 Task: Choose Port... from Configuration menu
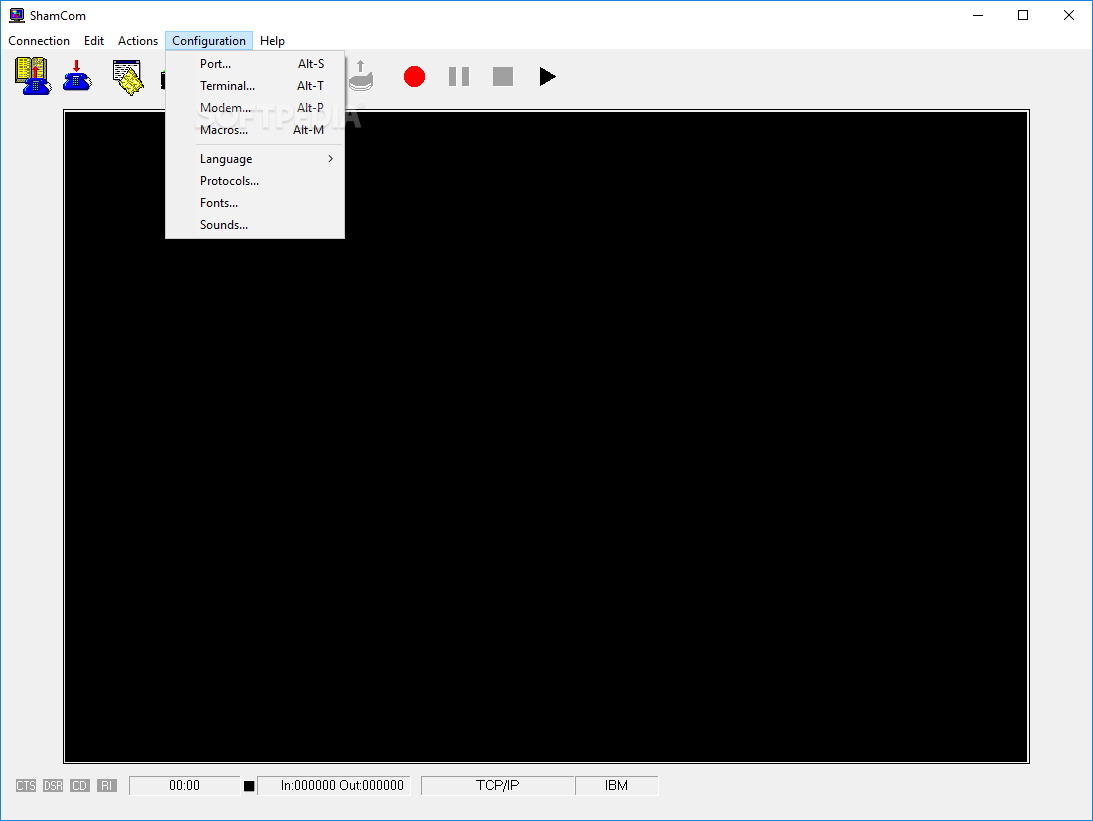click(255, 63)
